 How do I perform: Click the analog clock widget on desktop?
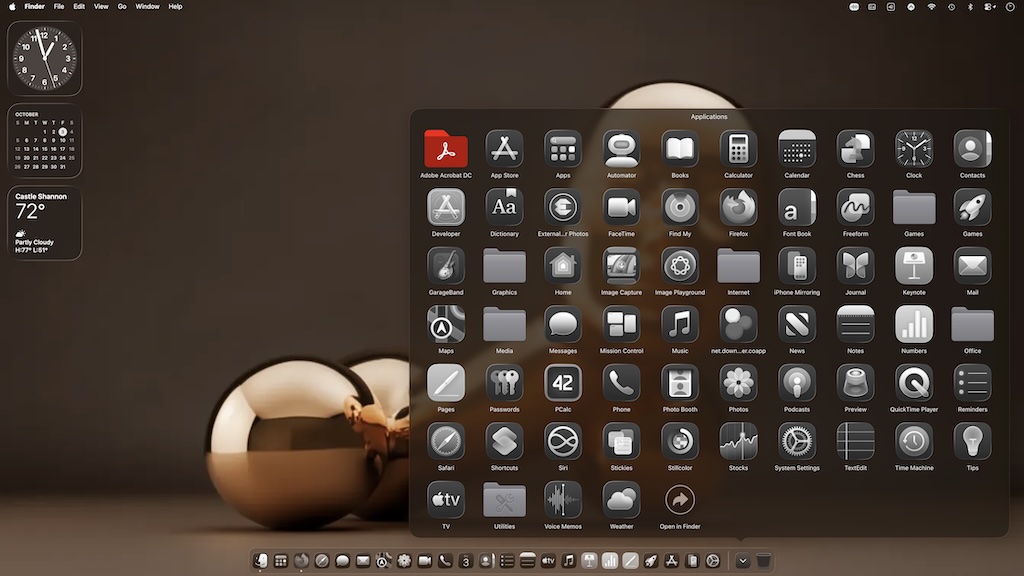tap(44, 59)
